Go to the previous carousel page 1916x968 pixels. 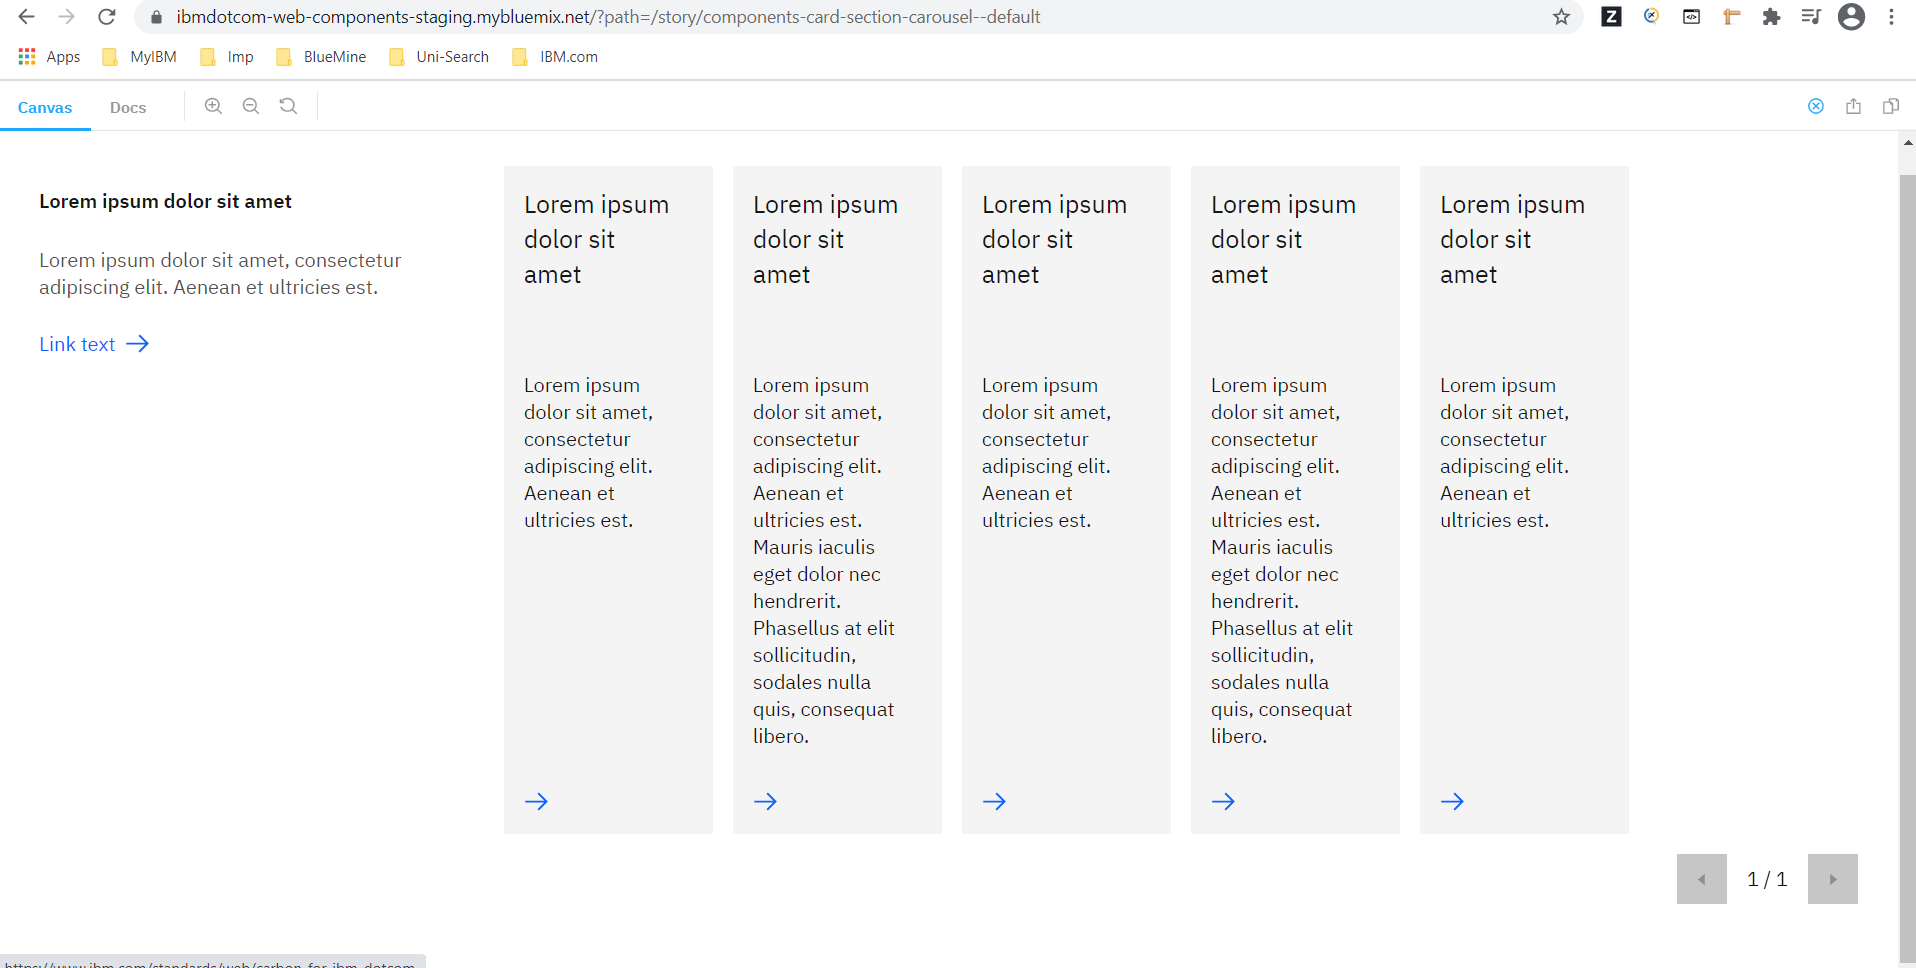tap(1701, 879)
